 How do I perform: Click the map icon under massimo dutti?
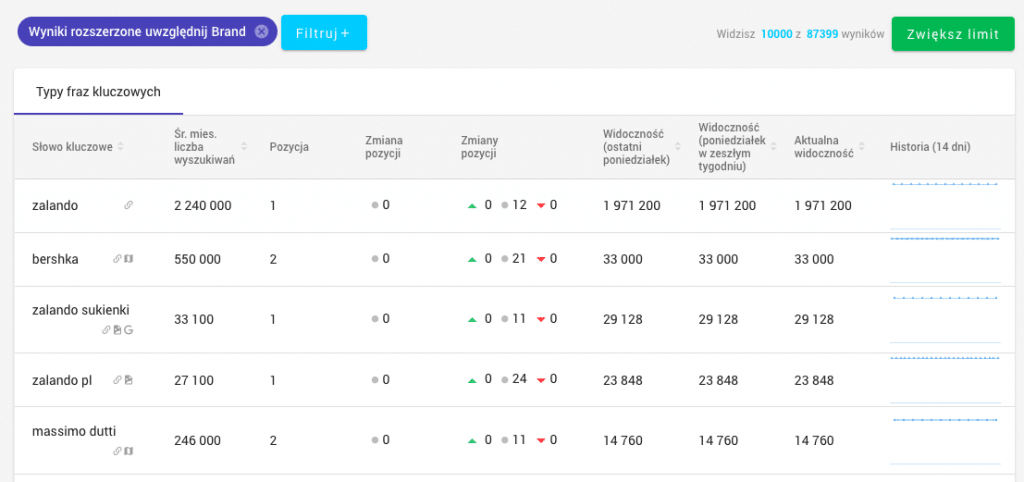(129, 451)
